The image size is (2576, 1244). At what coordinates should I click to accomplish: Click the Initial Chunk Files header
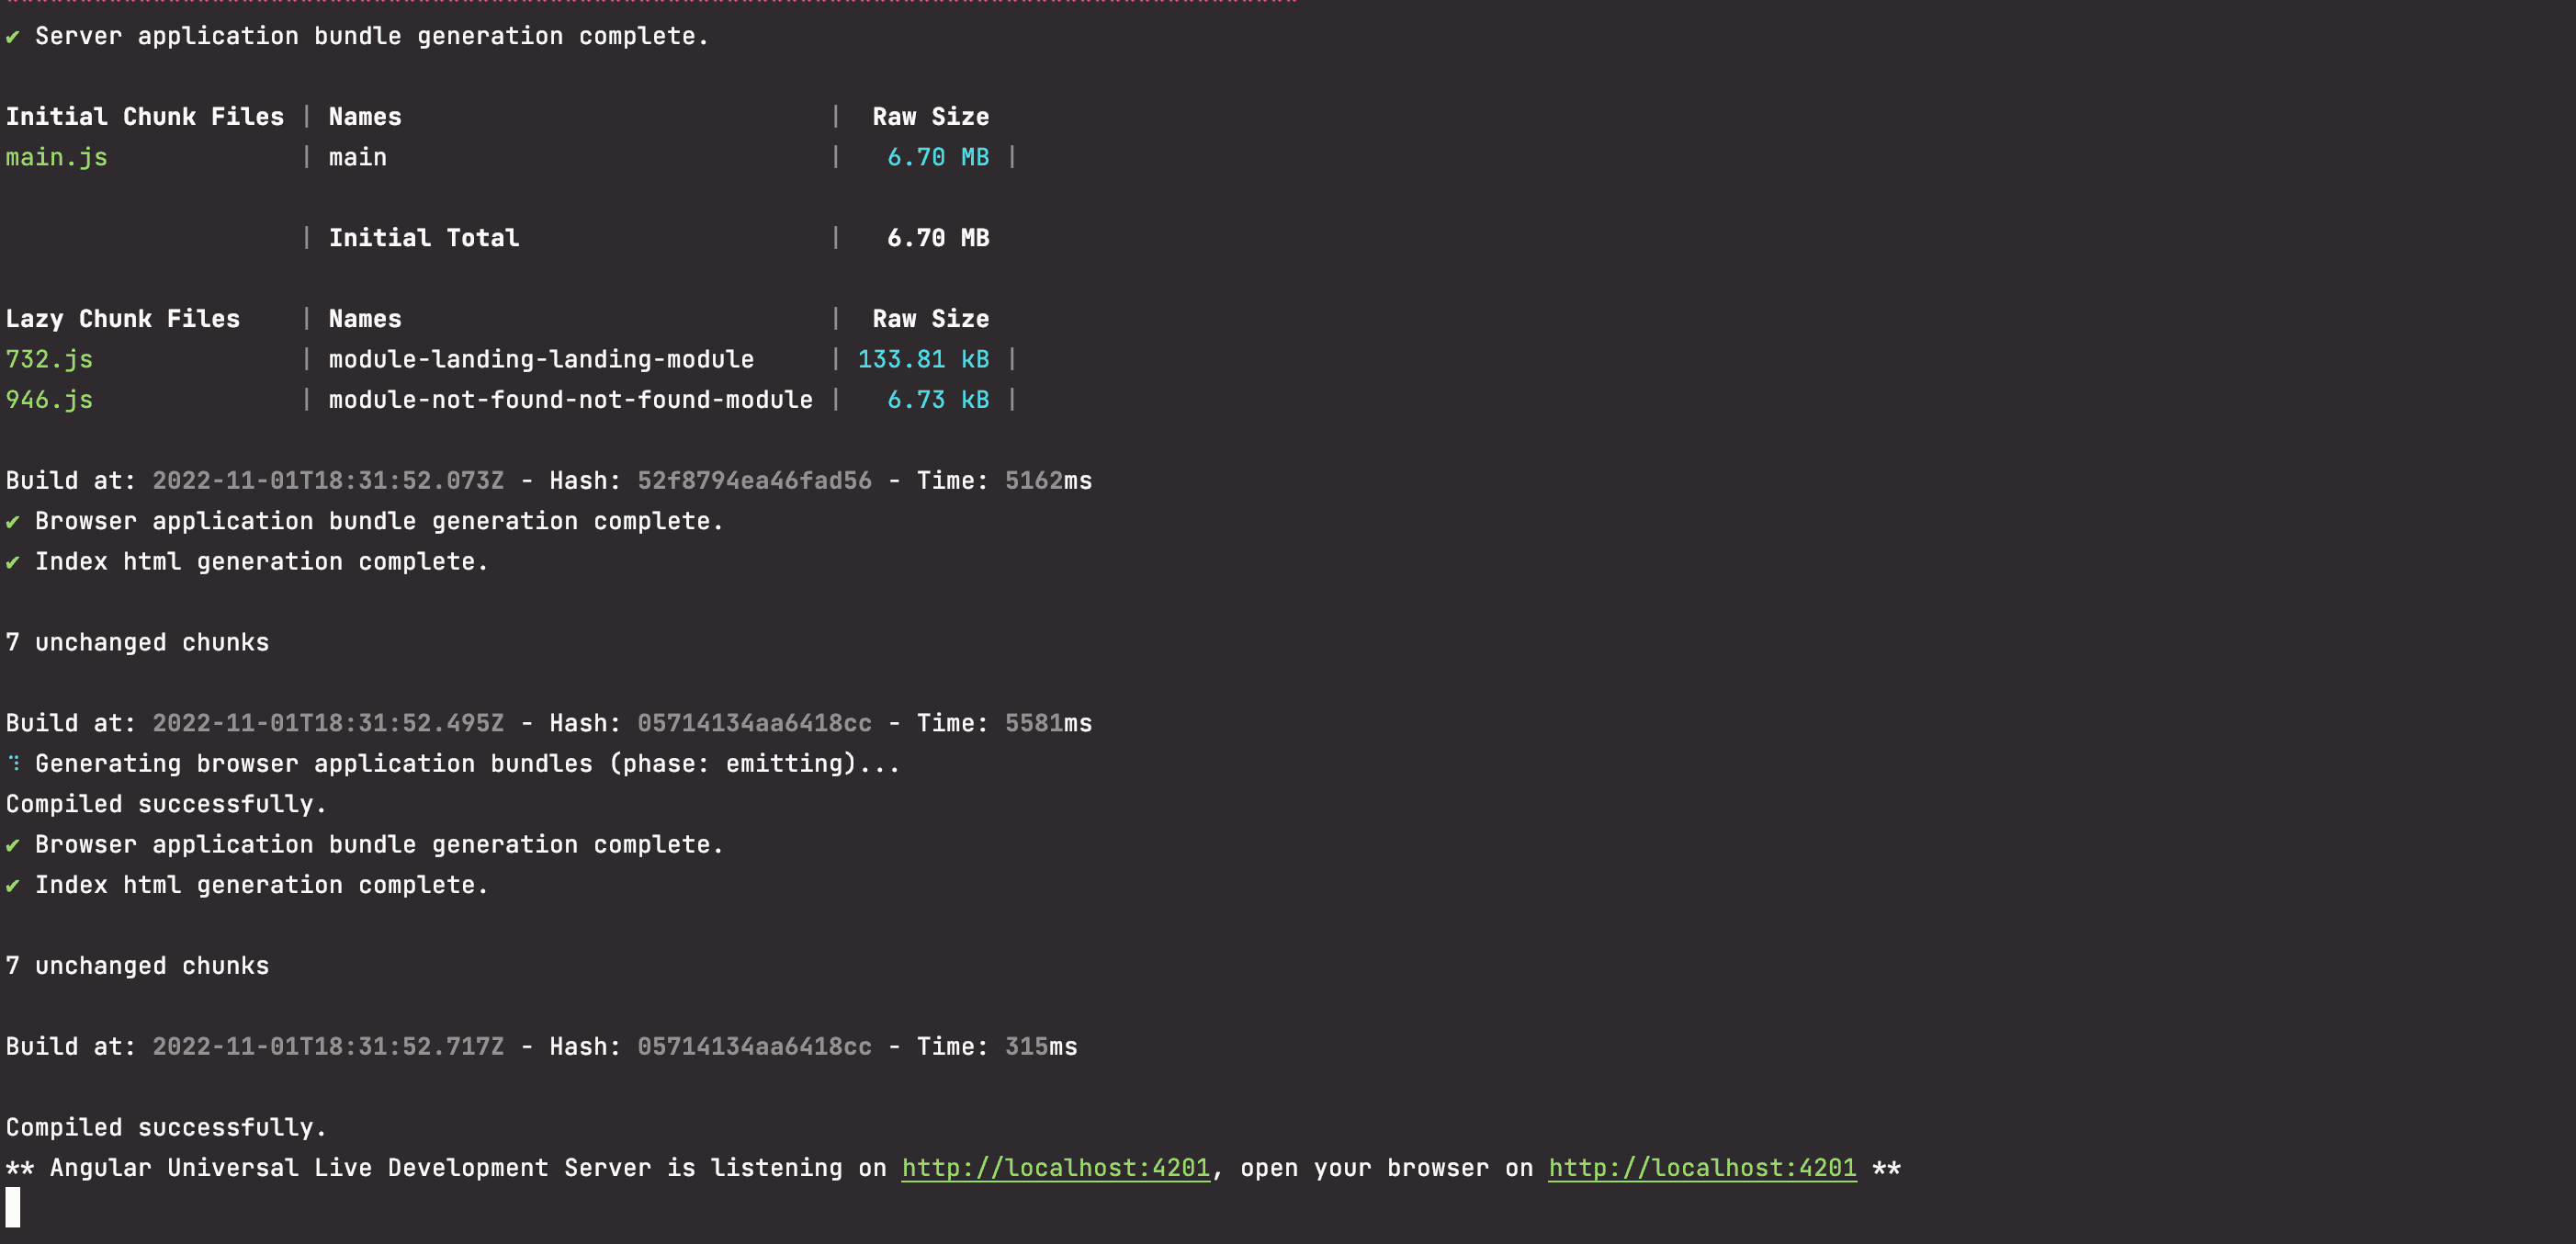(x=145, y=117)
